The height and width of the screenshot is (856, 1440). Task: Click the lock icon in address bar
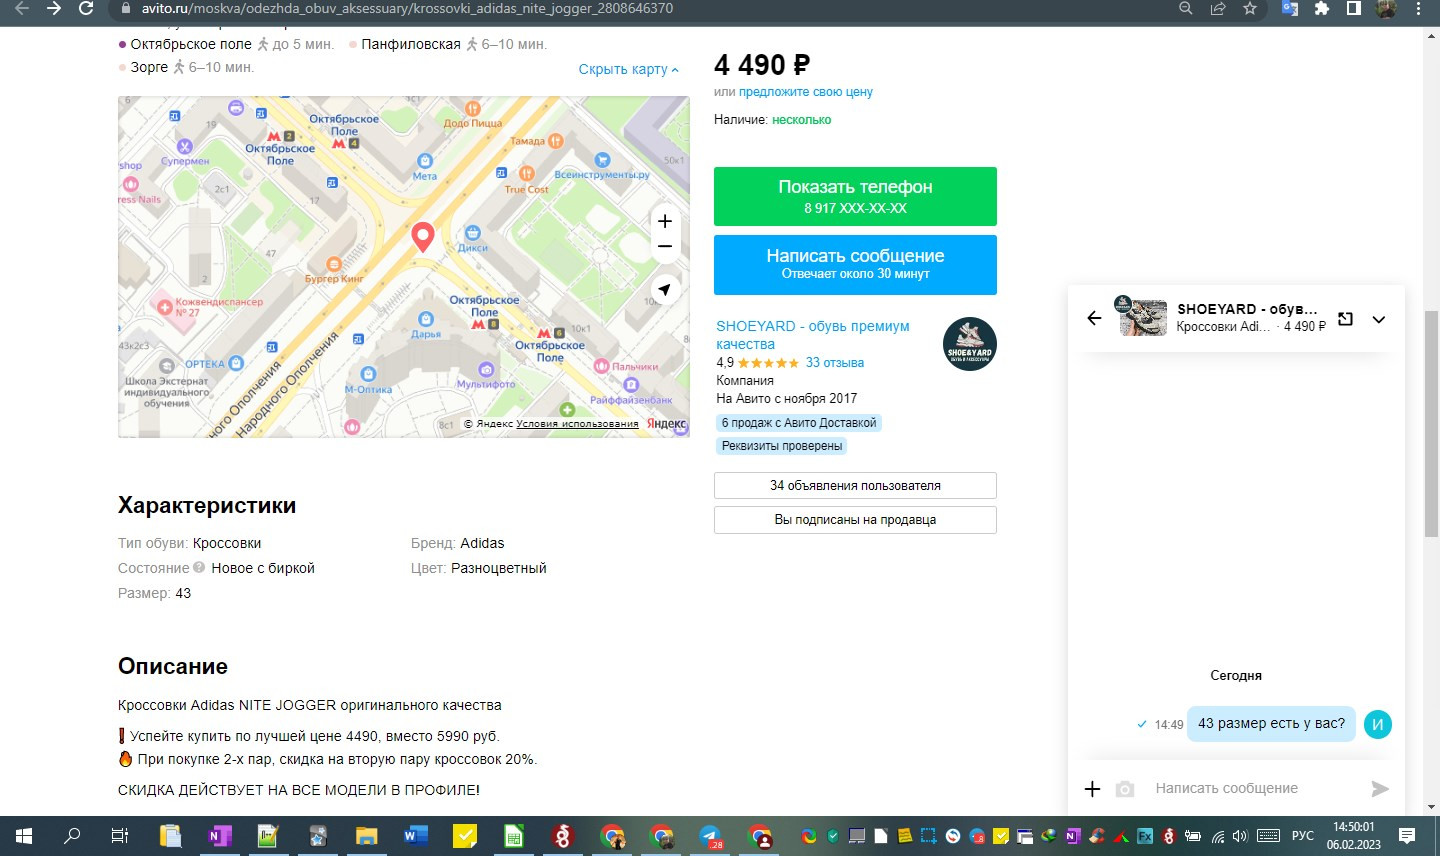[125, 8]
